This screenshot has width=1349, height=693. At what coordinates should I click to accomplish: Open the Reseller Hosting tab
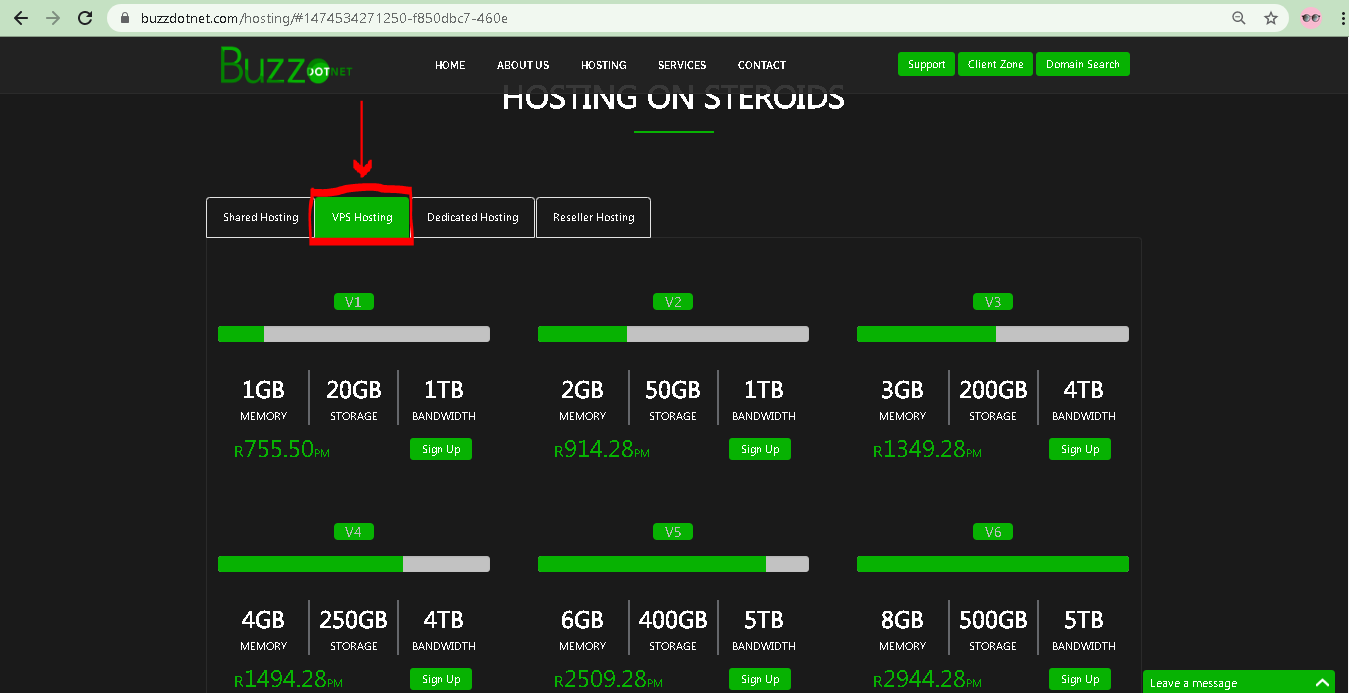pos(593,217)
